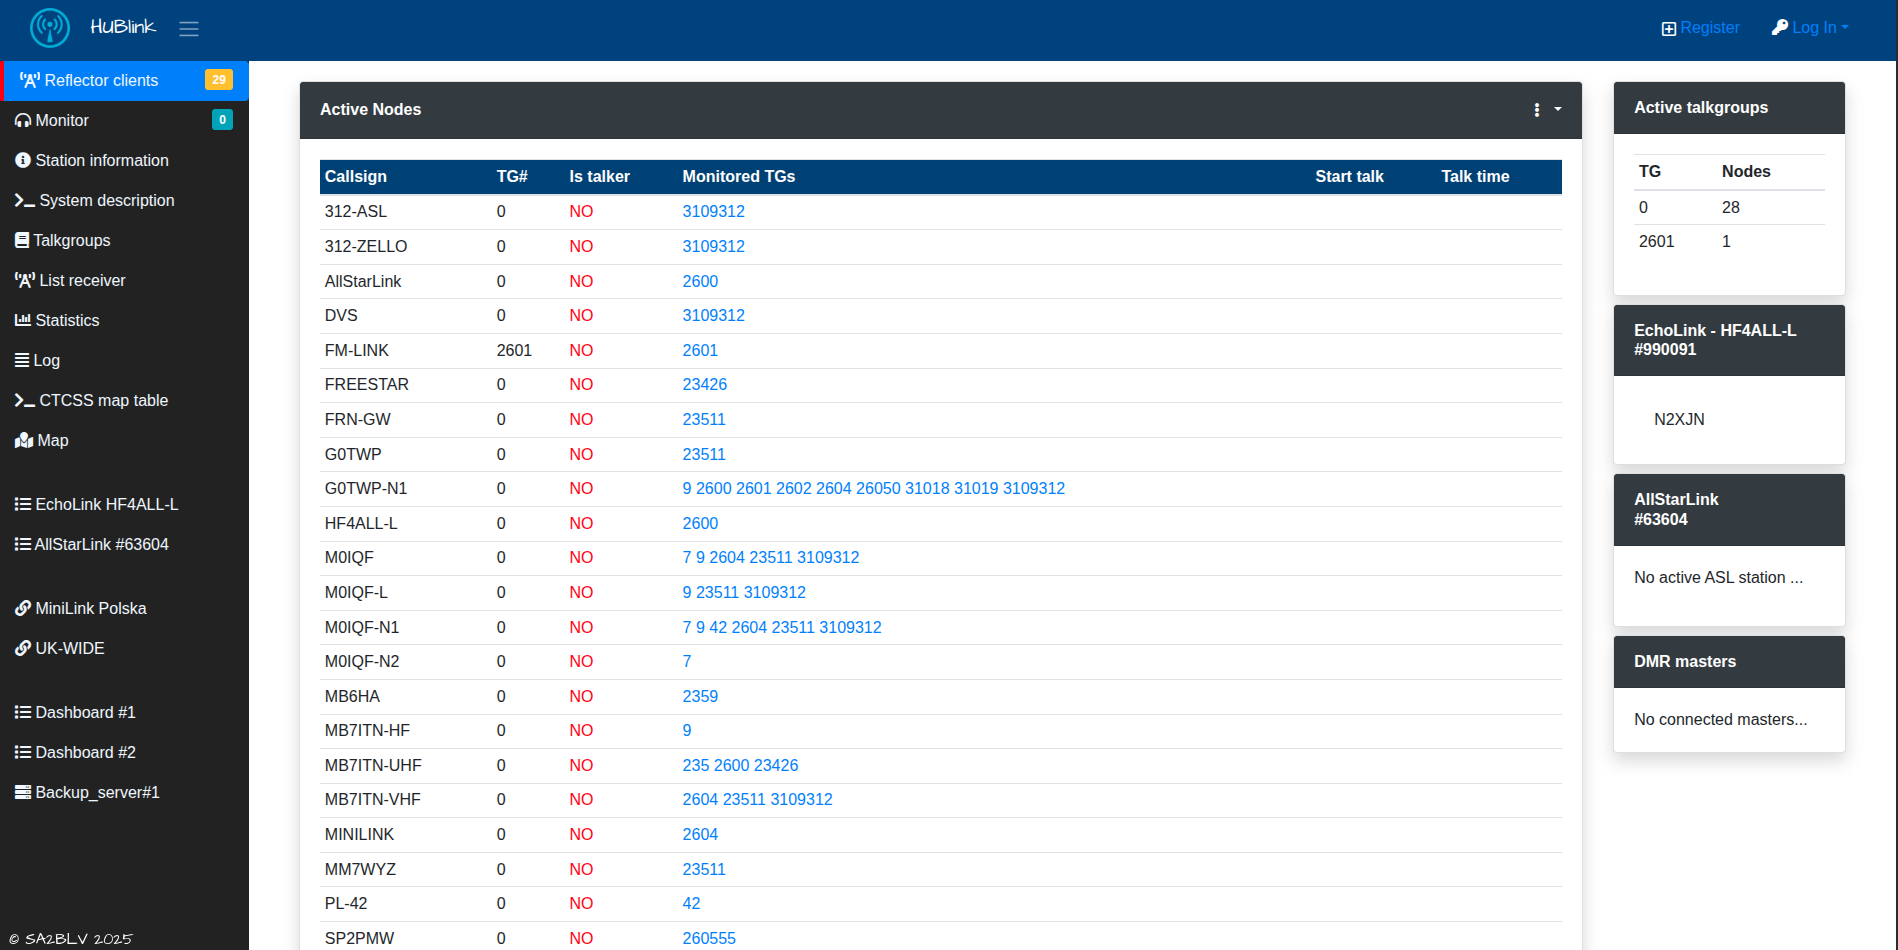
Task: Click the Active Nodes dropdown caret
Action: click(1558, 110)
